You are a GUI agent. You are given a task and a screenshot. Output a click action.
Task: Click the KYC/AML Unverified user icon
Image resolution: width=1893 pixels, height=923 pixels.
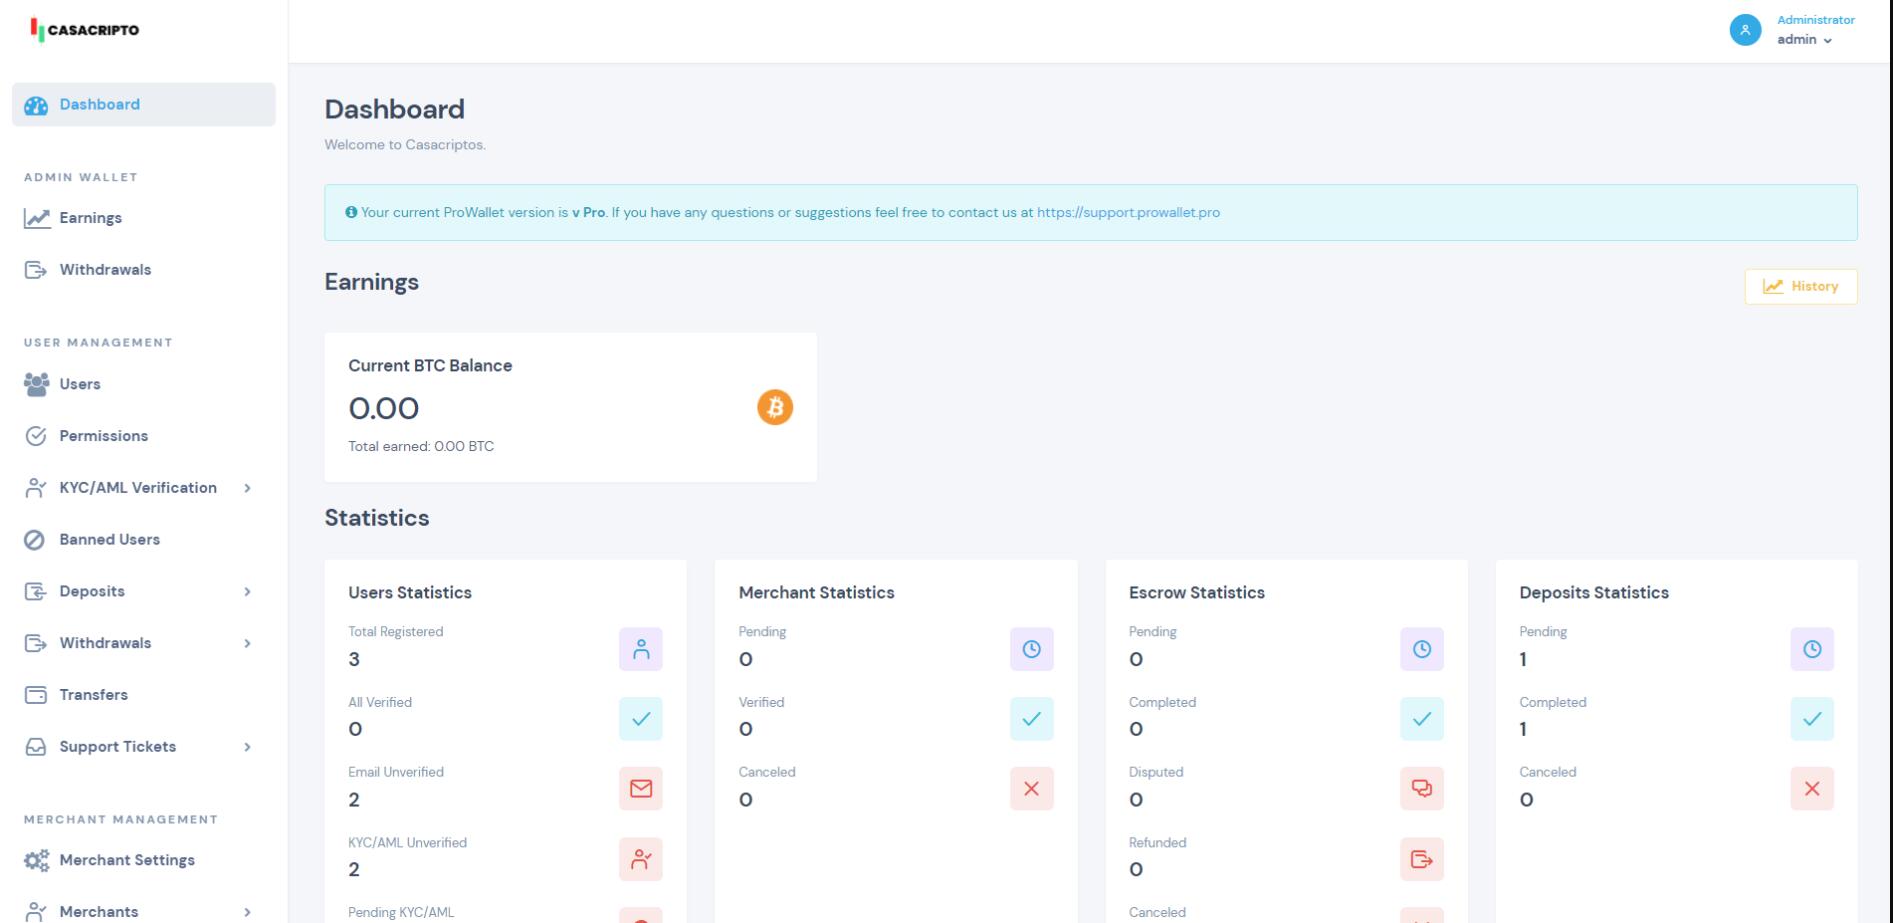click(641, 859)
